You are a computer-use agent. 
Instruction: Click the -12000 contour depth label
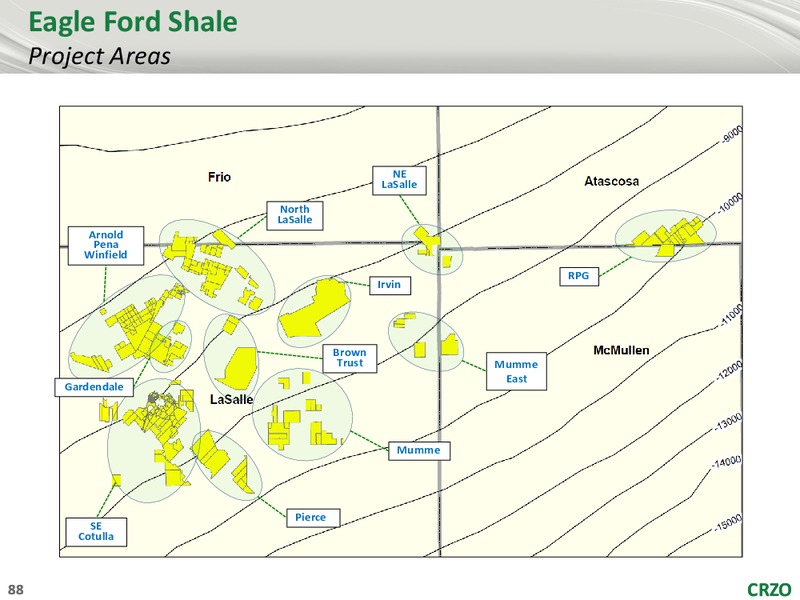point(729,371)
